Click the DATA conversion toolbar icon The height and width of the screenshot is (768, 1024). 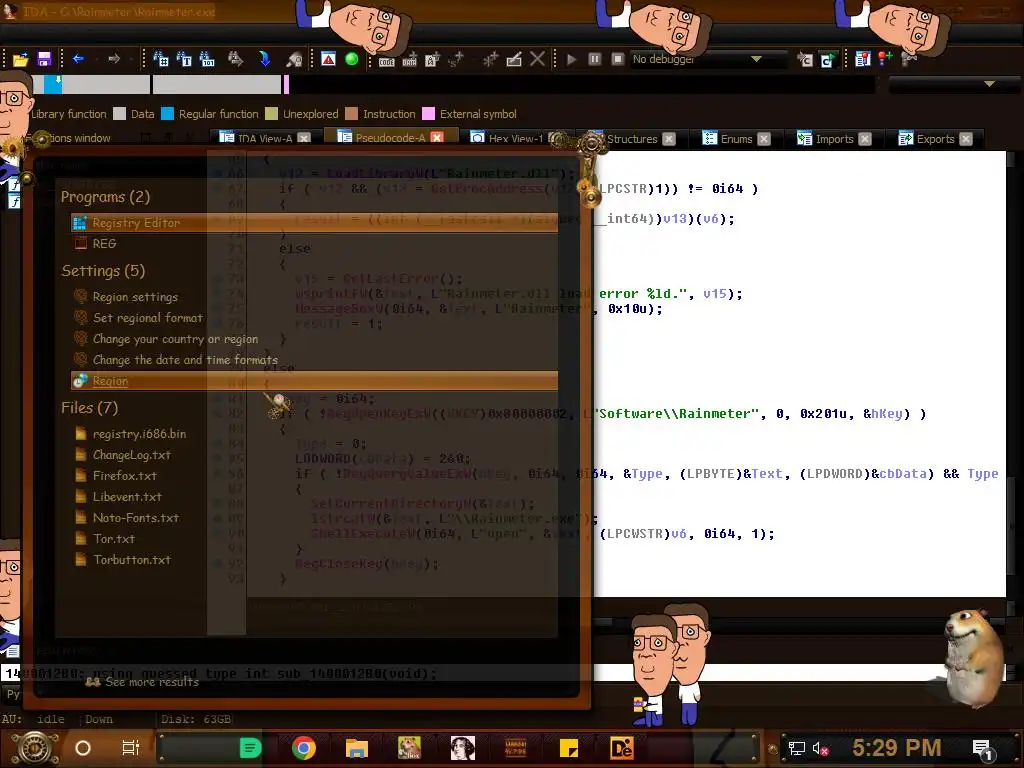coord(409,61)
